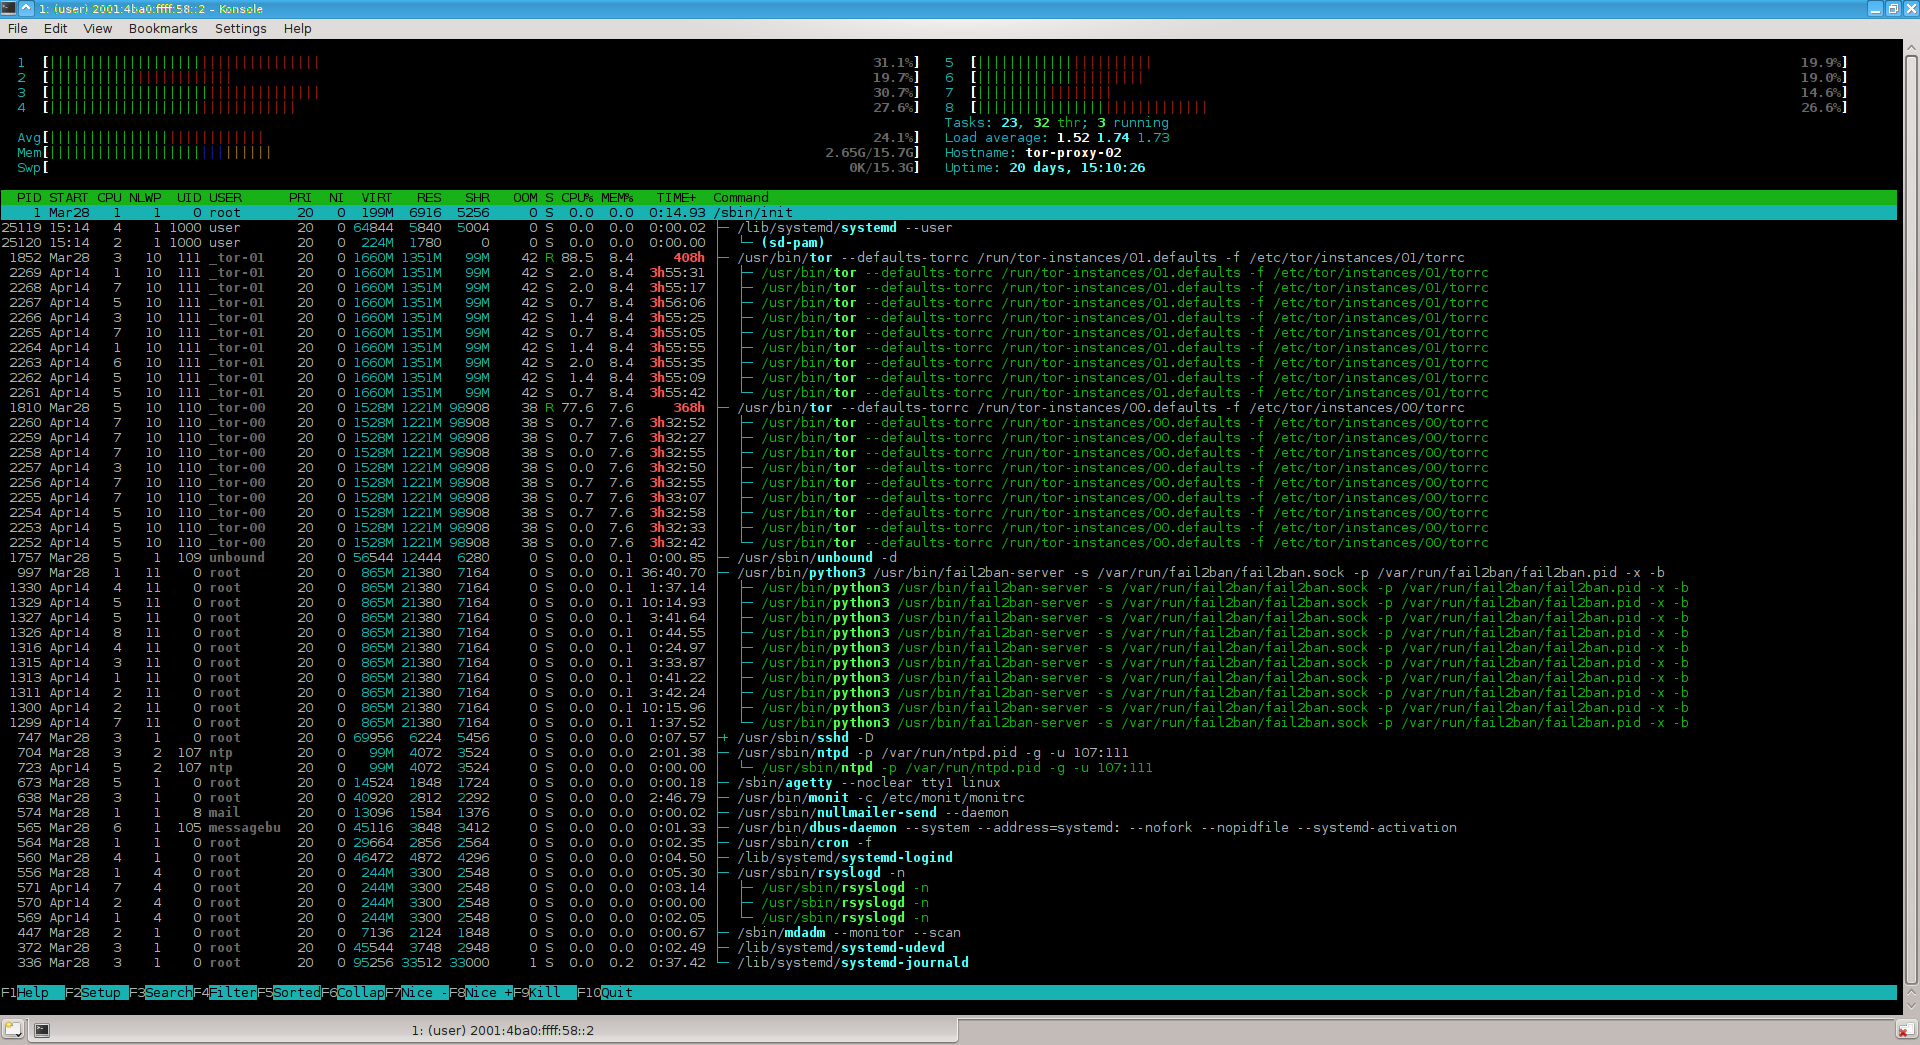Select the systemd-logind process row
The width and height of the screenshot is (1920, 1045).
pyautogui.click(x=949, y=857)
